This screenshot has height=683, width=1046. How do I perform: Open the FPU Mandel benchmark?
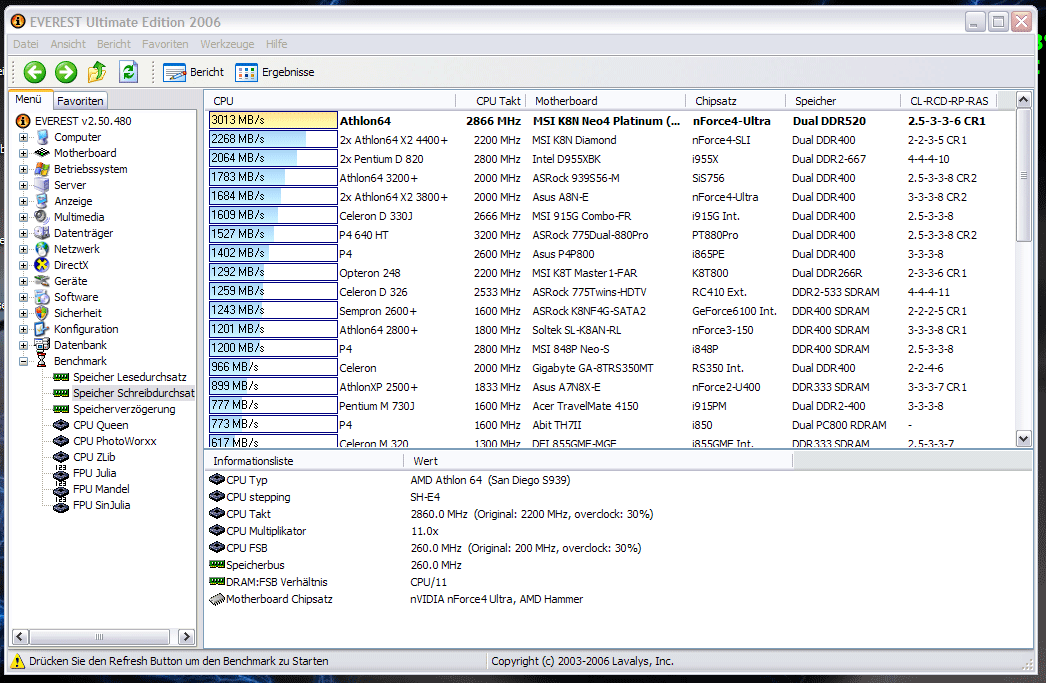click(x=101, y=489)
